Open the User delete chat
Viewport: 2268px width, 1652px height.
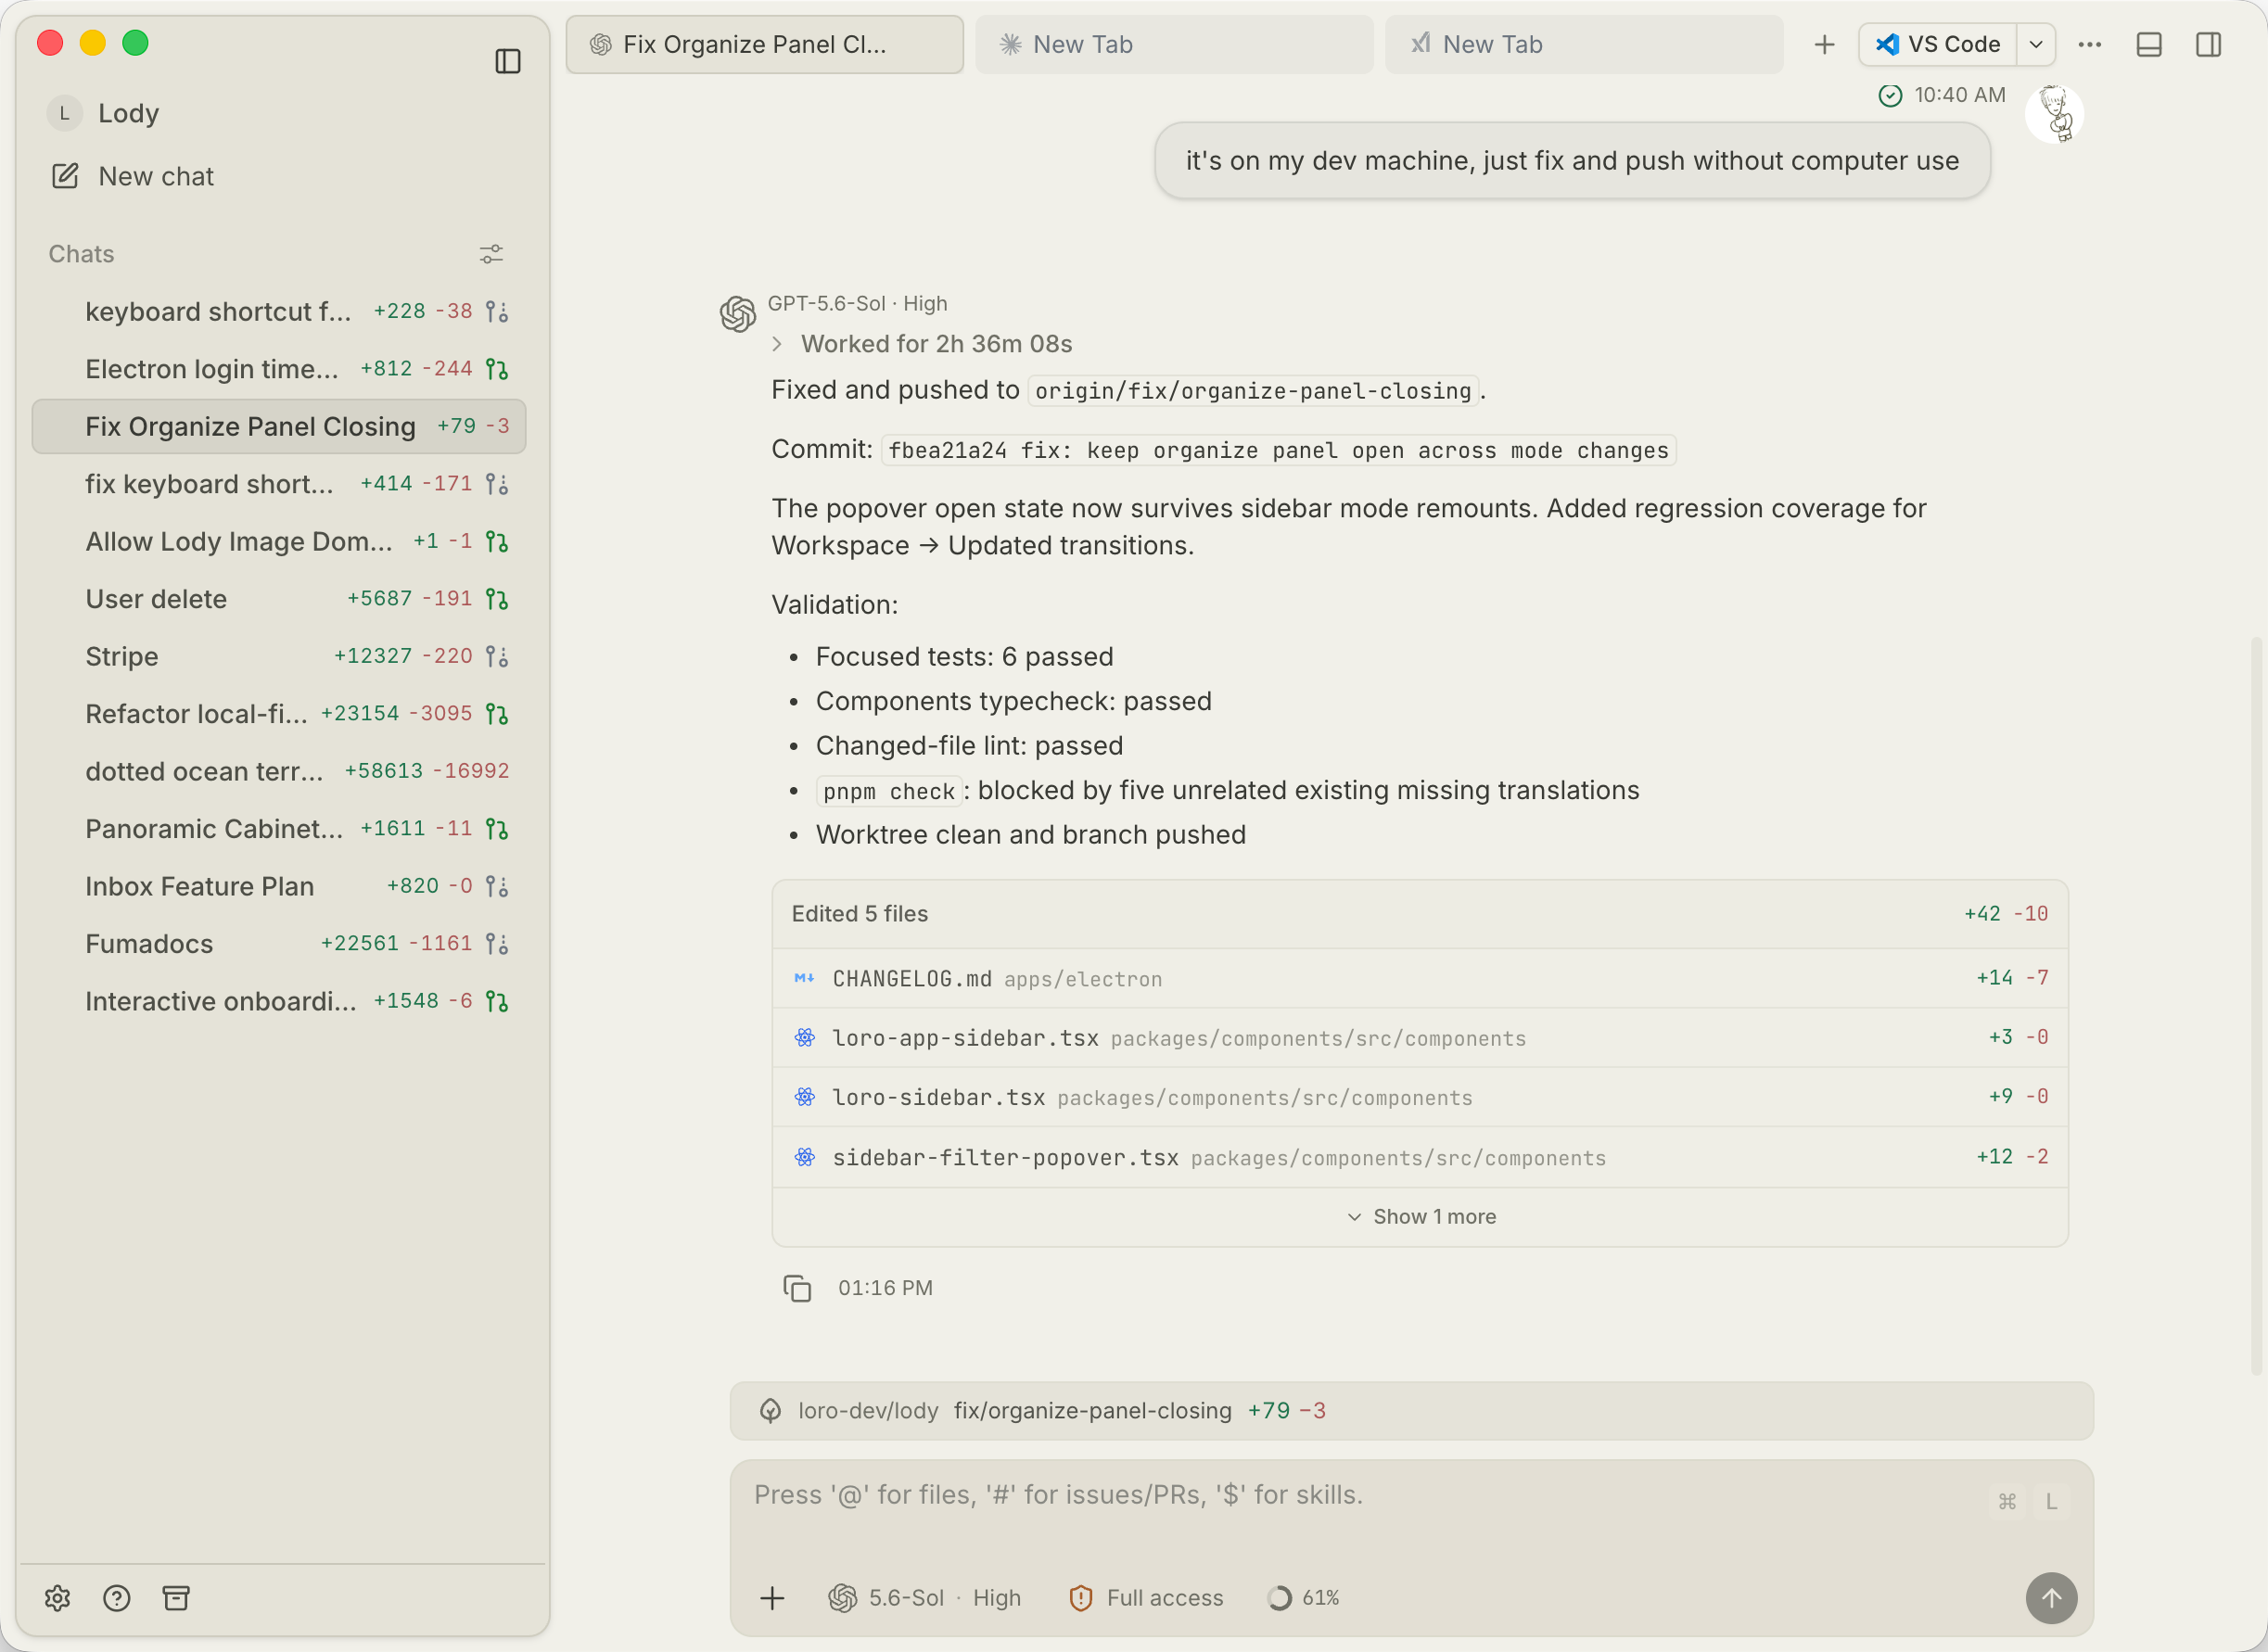(x=279, y=599)
